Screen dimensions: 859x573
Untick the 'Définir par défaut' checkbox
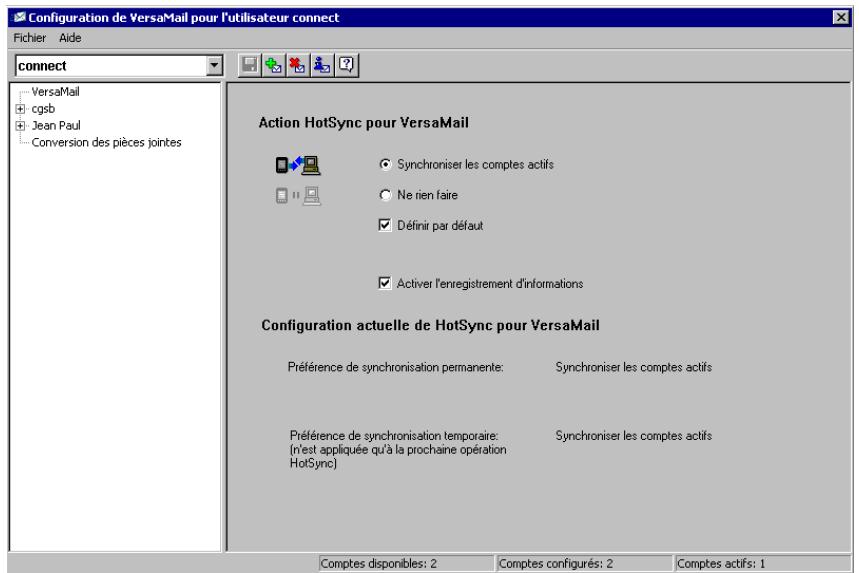(x=385, y=225)
